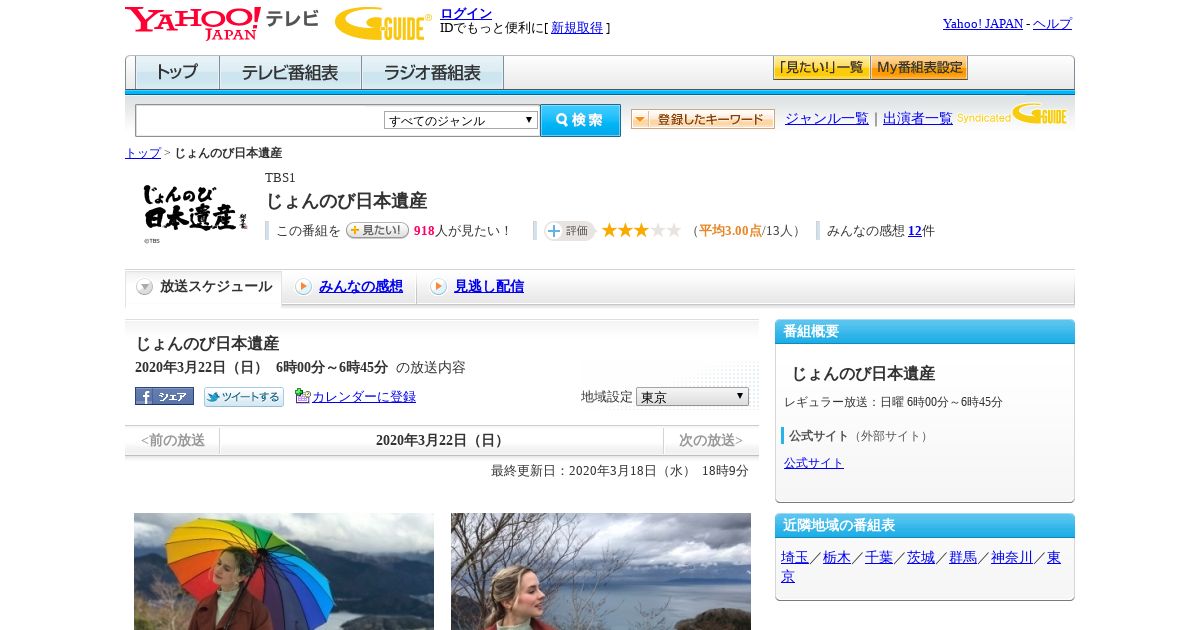Click the calendar icon beside カレンダーに登録
Image resolution: width=1200 pixels, height=630 pixels.
tap(303, 396)
